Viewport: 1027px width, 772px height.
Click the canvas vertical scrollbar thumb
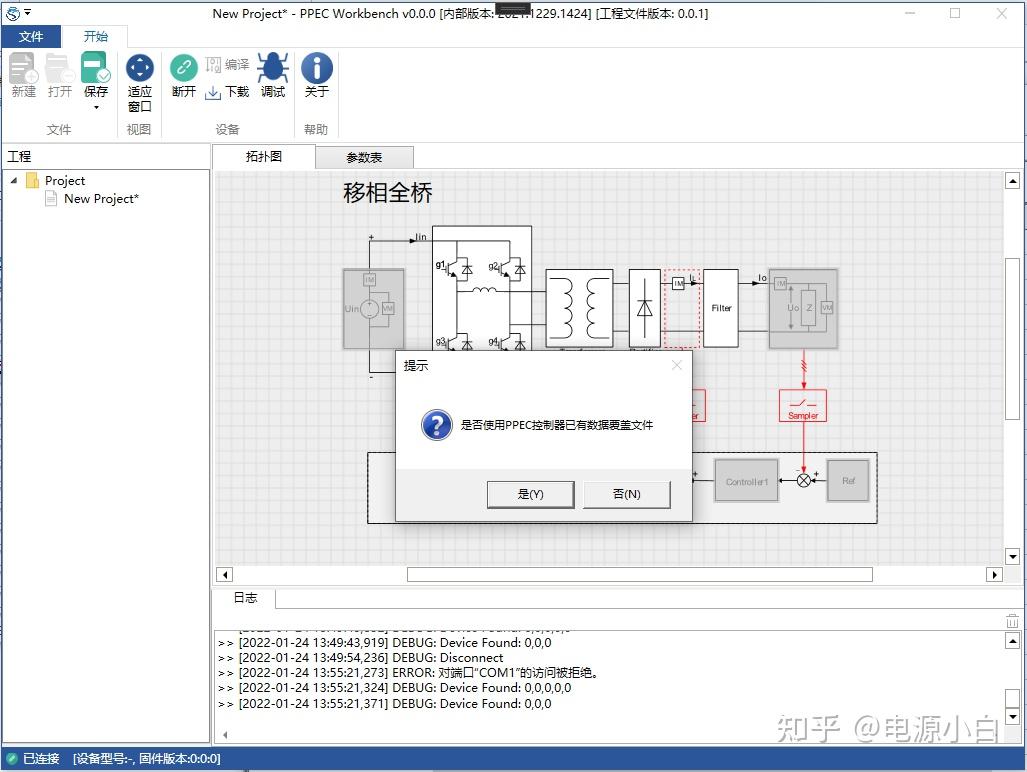tap(1012, 339)
